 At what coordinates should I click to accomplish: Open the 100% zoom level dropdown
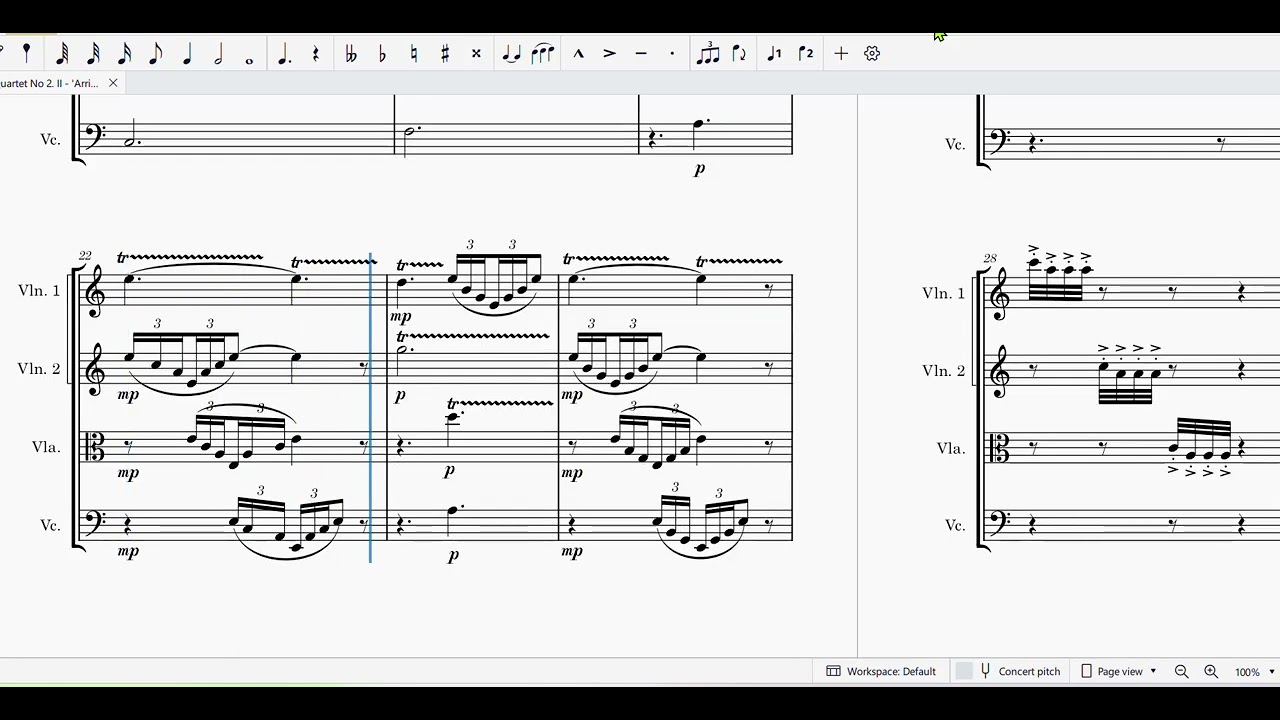coord(1255,672)
